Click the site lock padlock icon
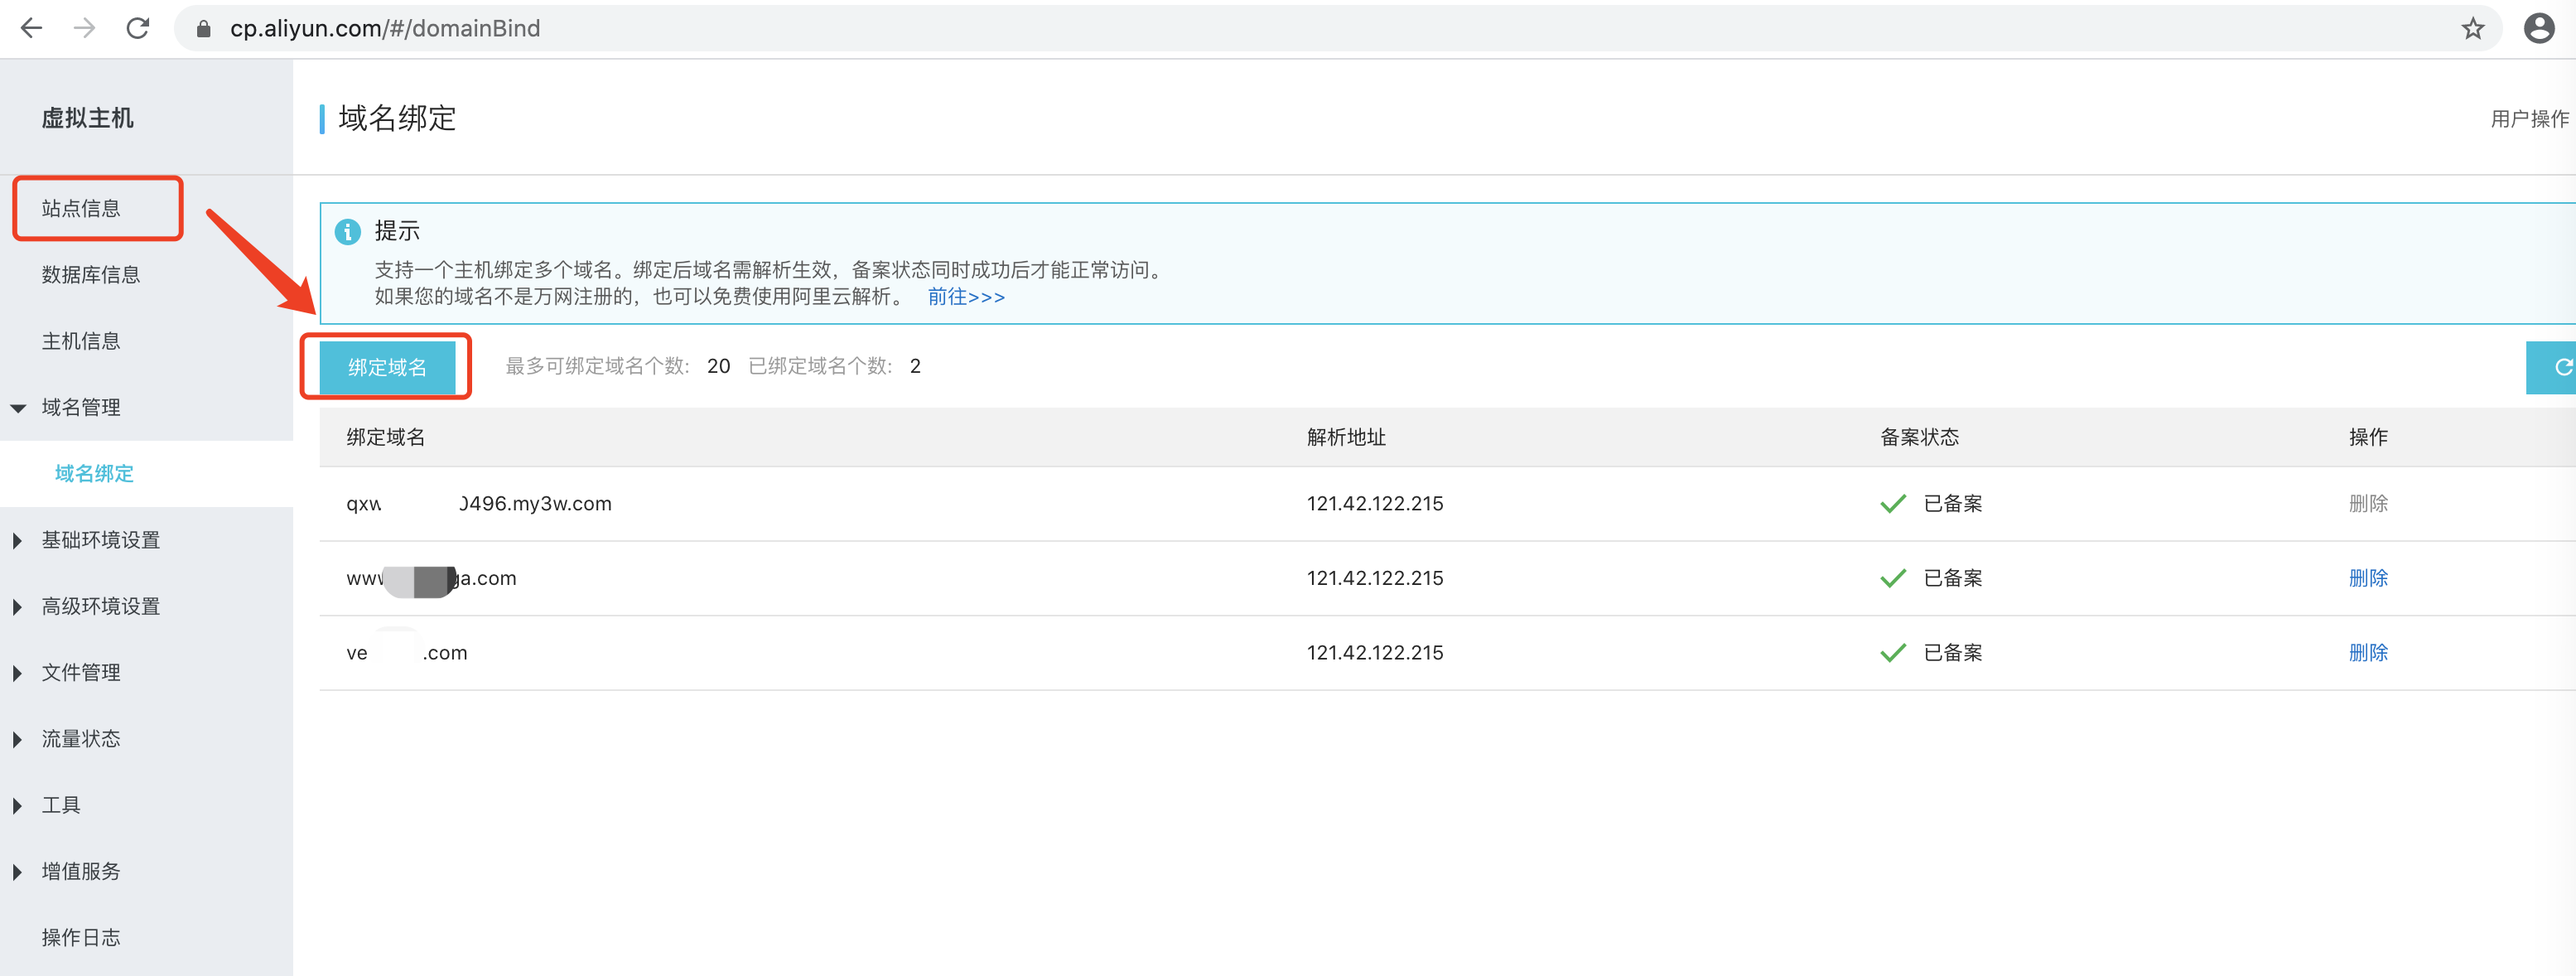2576x976 pixels. point(204,29)
